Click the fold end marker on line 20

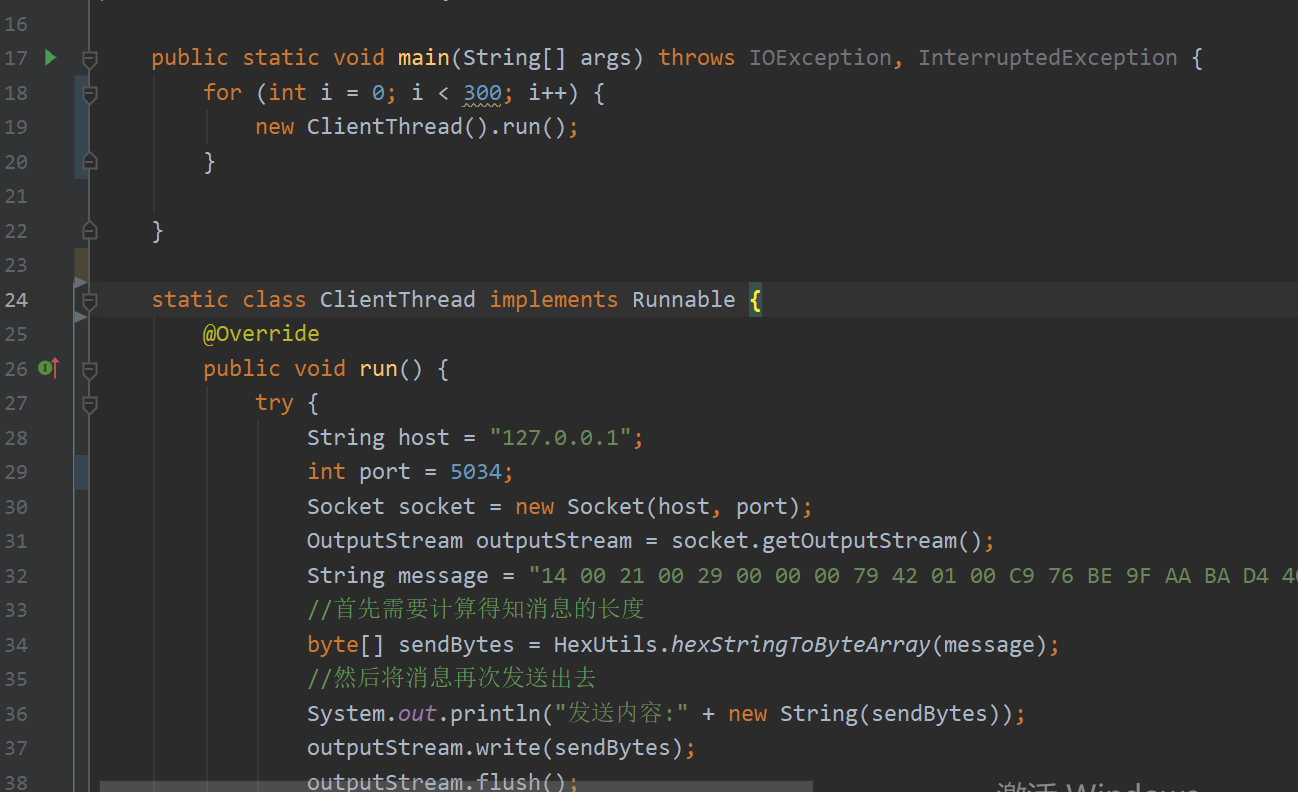coord(88,161)
